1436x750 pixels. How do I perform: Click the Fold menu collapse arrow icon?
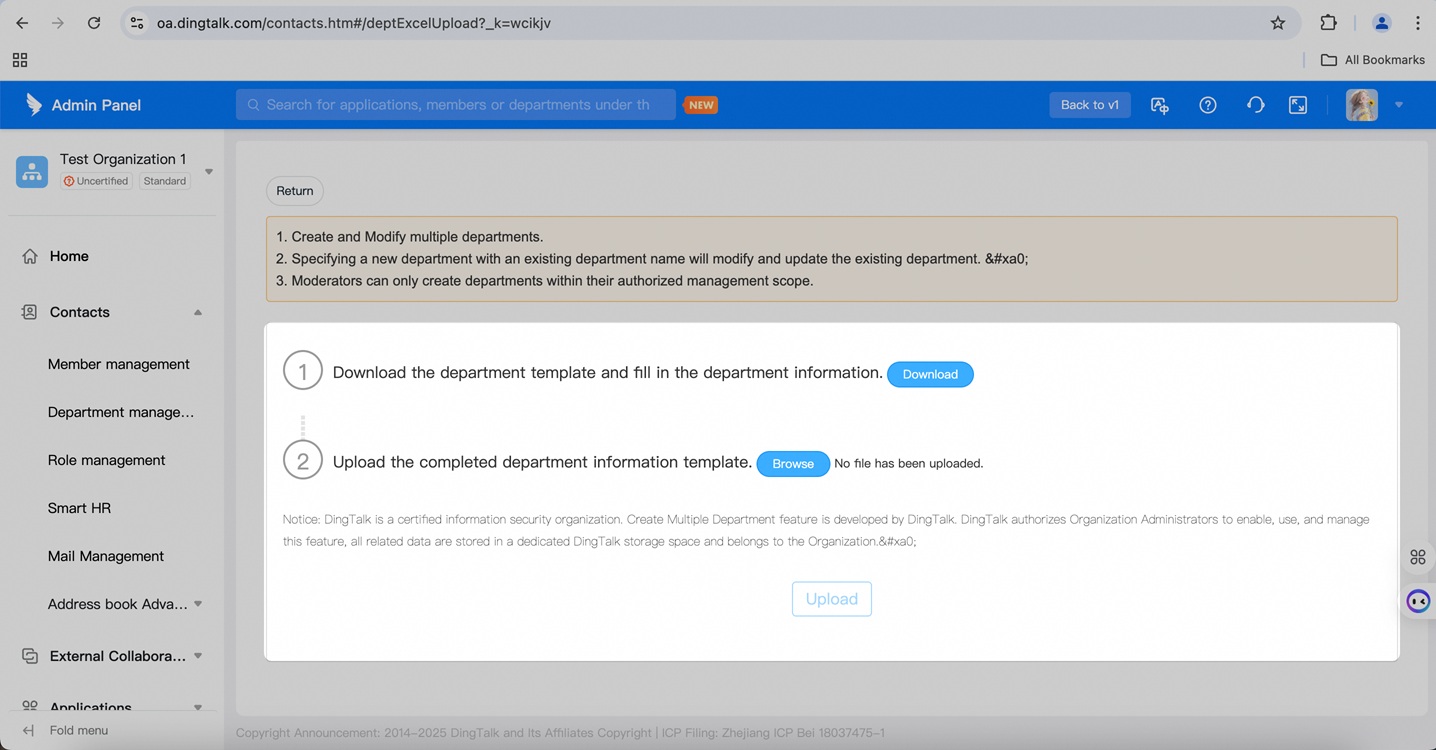28,730
